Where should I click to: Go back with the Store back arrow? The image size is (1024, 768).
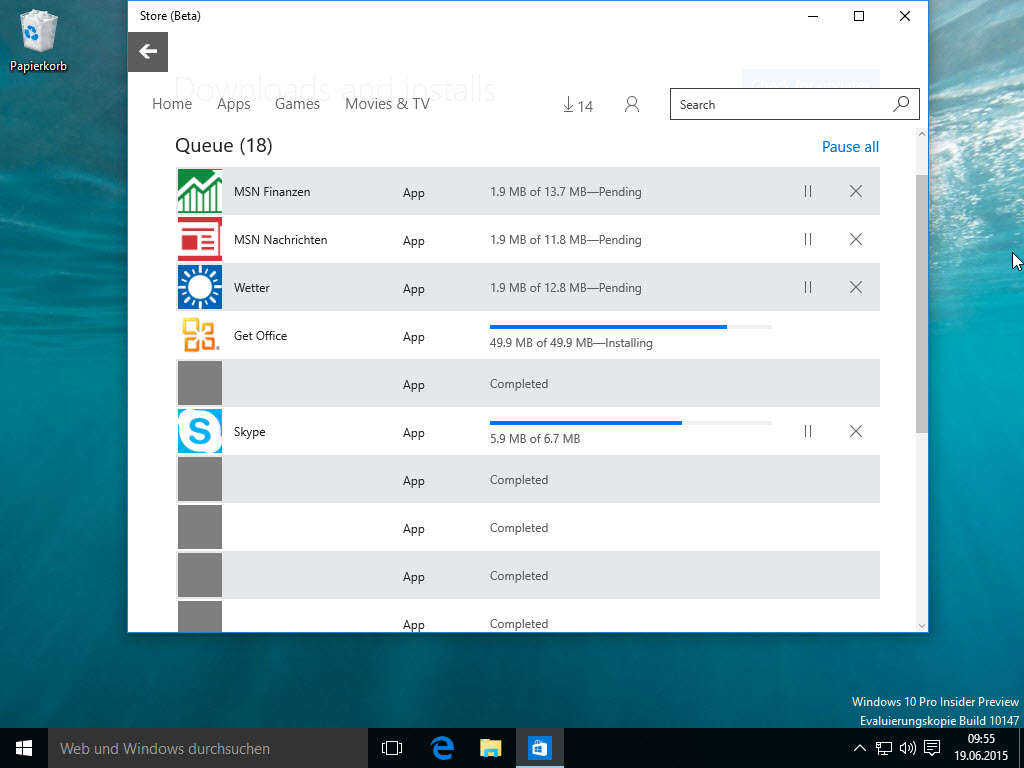[x=148, y=52]
